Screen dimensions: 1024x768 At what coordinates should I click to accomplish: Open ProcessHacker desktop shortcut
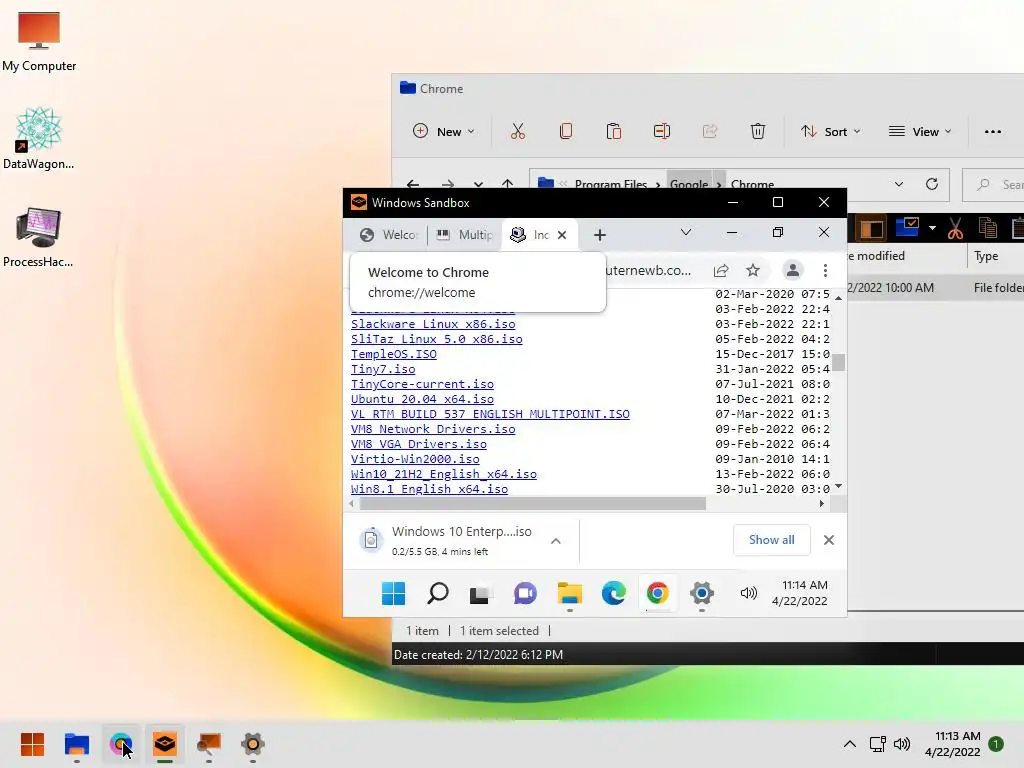(x=39, y=236)
